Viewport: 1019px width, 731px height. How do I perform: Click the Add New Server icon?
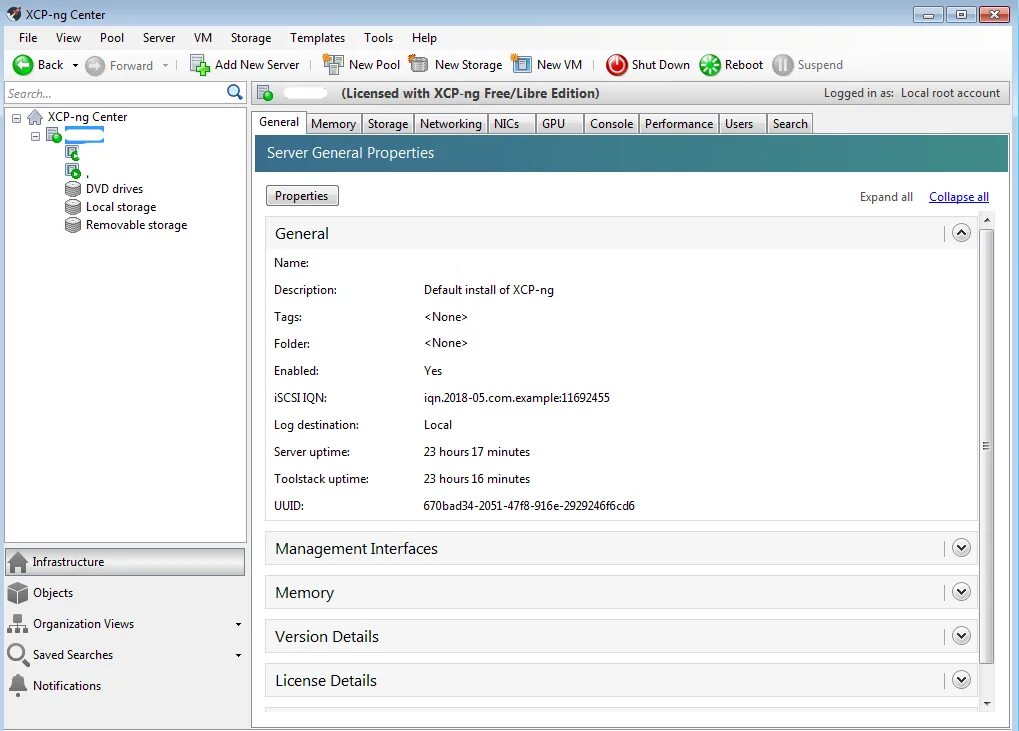200,65
